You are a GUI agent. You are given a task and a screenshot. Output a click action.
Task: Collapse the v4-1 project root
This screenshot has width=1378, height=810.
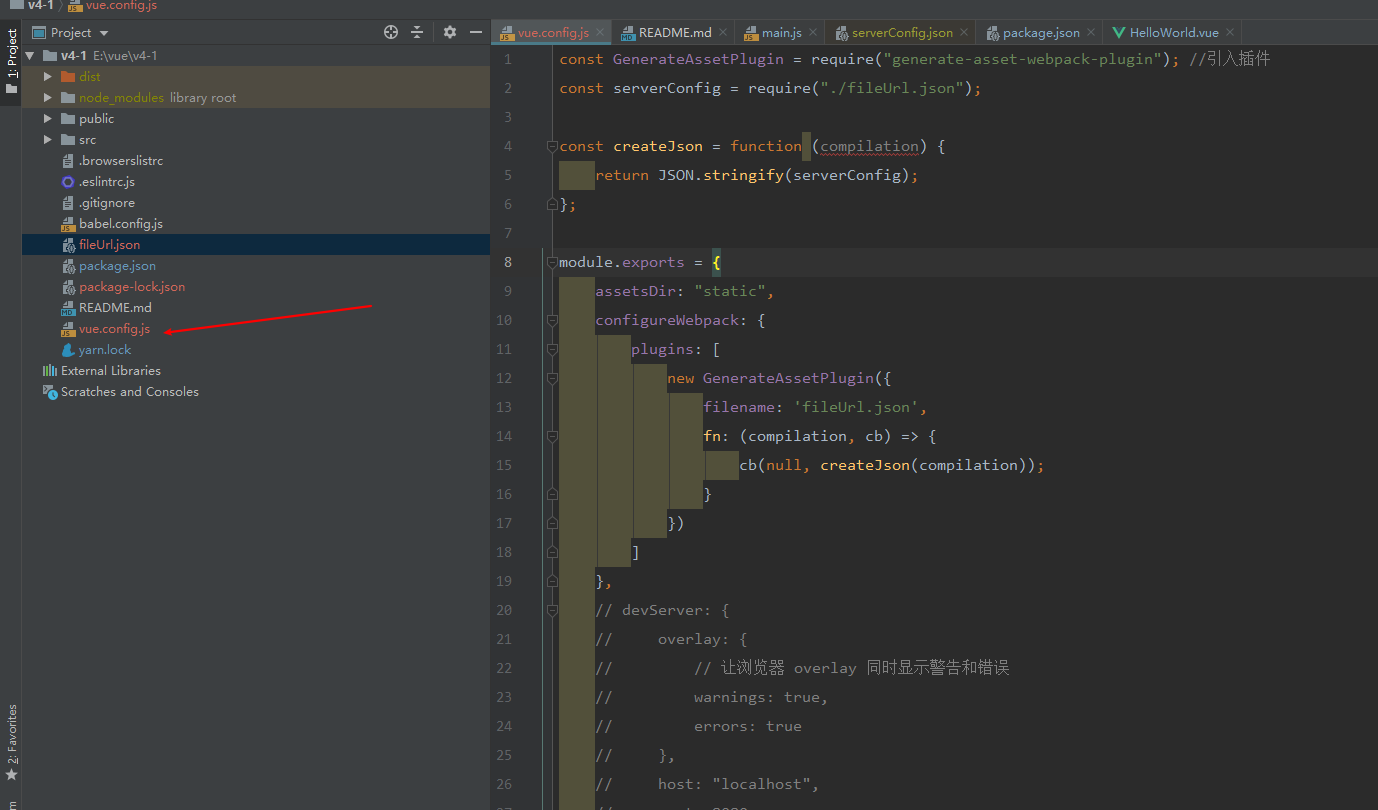tap(29, 55)
